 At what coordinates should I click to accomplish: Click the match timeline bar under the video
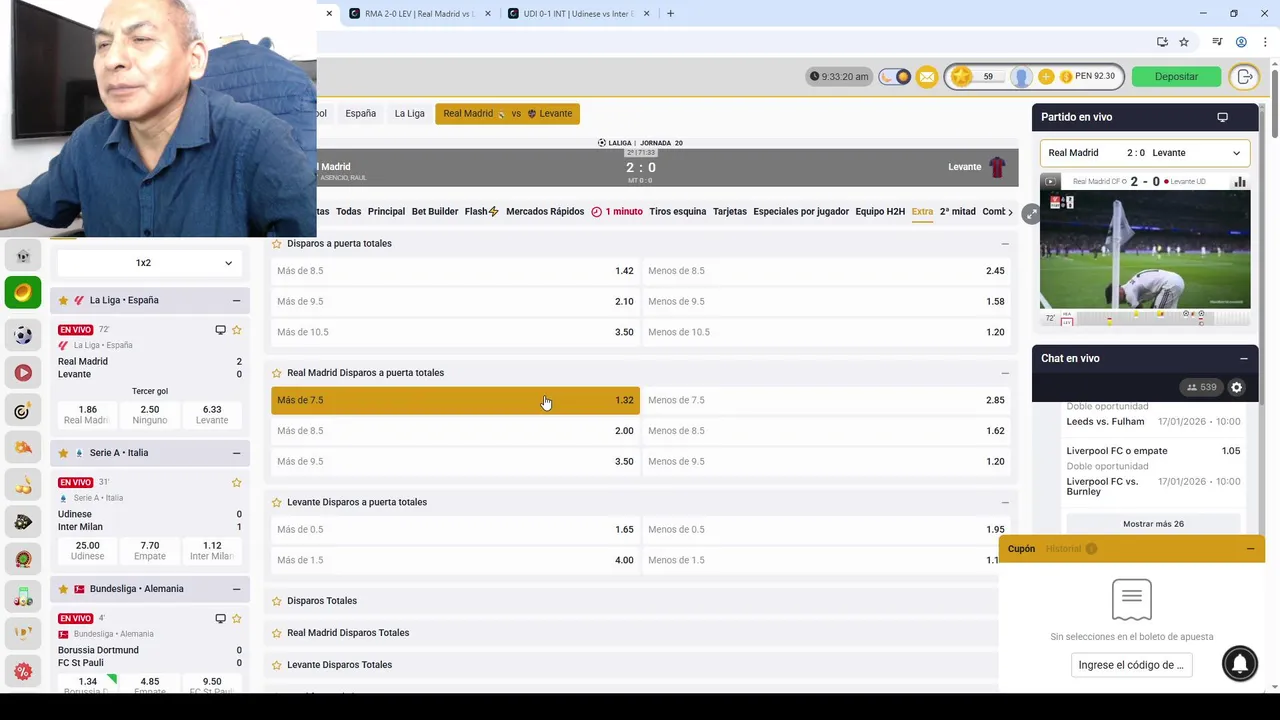coord(1145,318)
